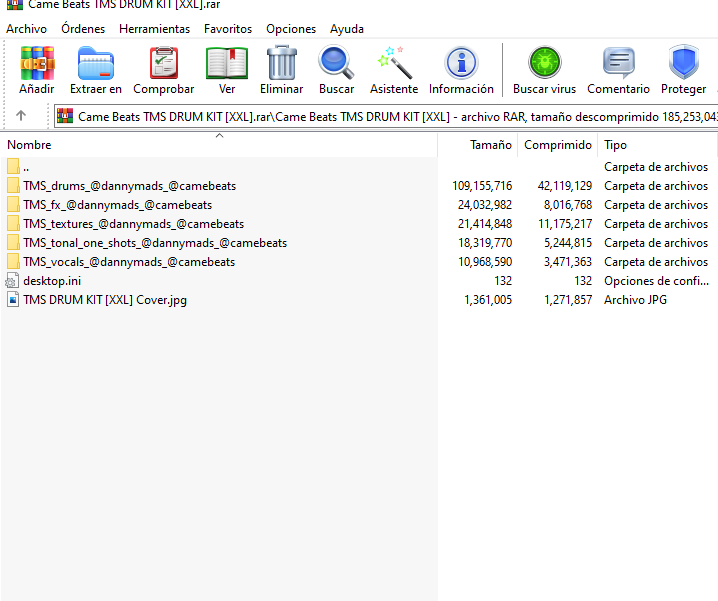Open the Opciones menu
Image resolution: width=718 pixels, height=601 pixels.
(291, 29)
